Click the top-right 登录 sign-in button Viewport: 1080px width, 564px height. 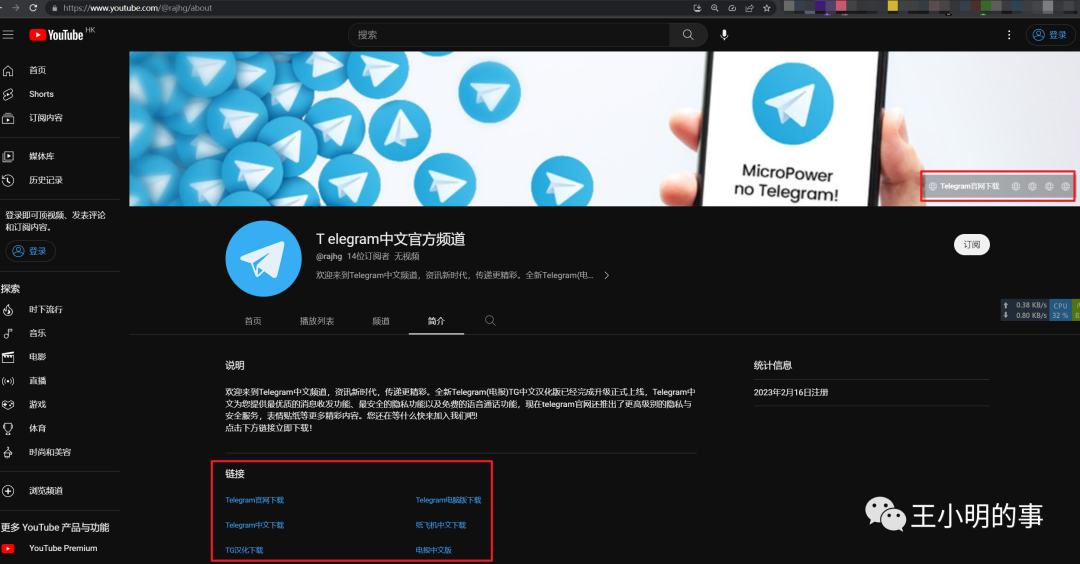(x=1050, y=34)
